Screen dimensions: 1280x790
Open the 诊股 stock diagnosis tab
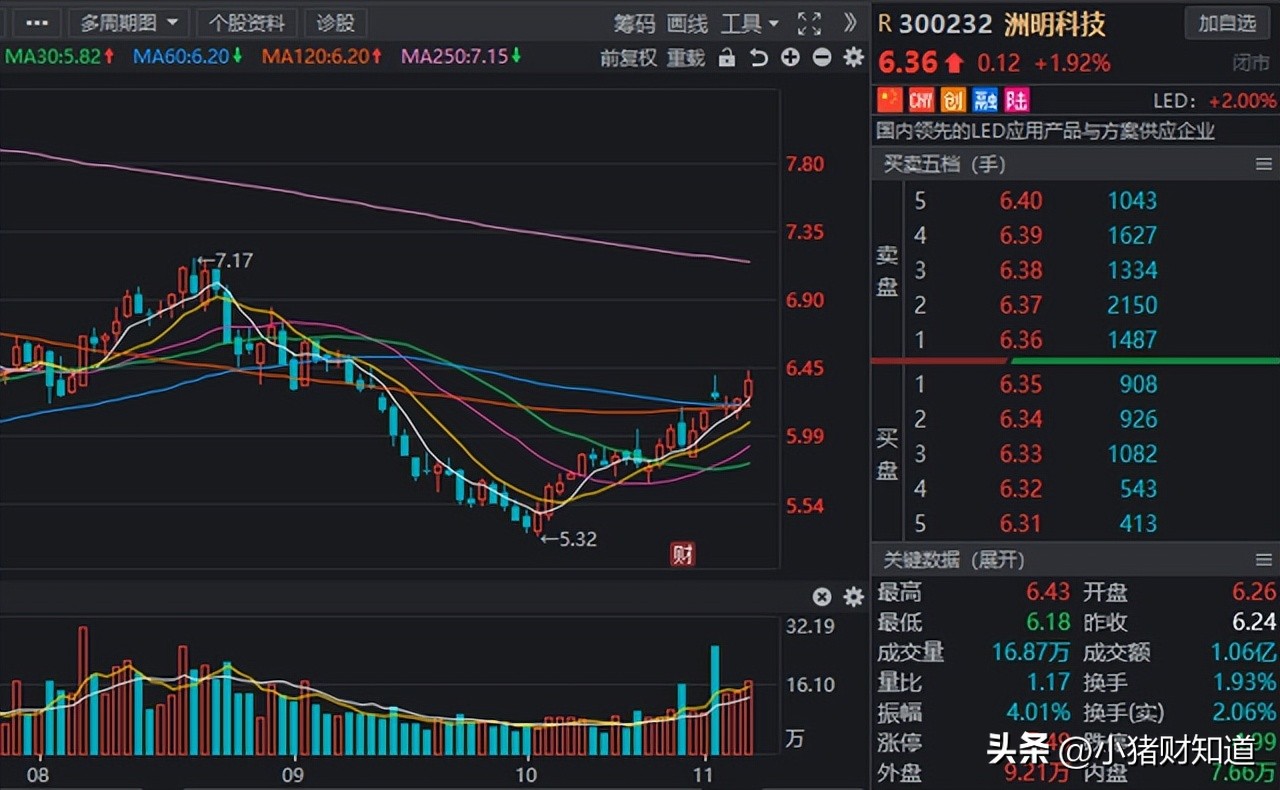point(334,23)
